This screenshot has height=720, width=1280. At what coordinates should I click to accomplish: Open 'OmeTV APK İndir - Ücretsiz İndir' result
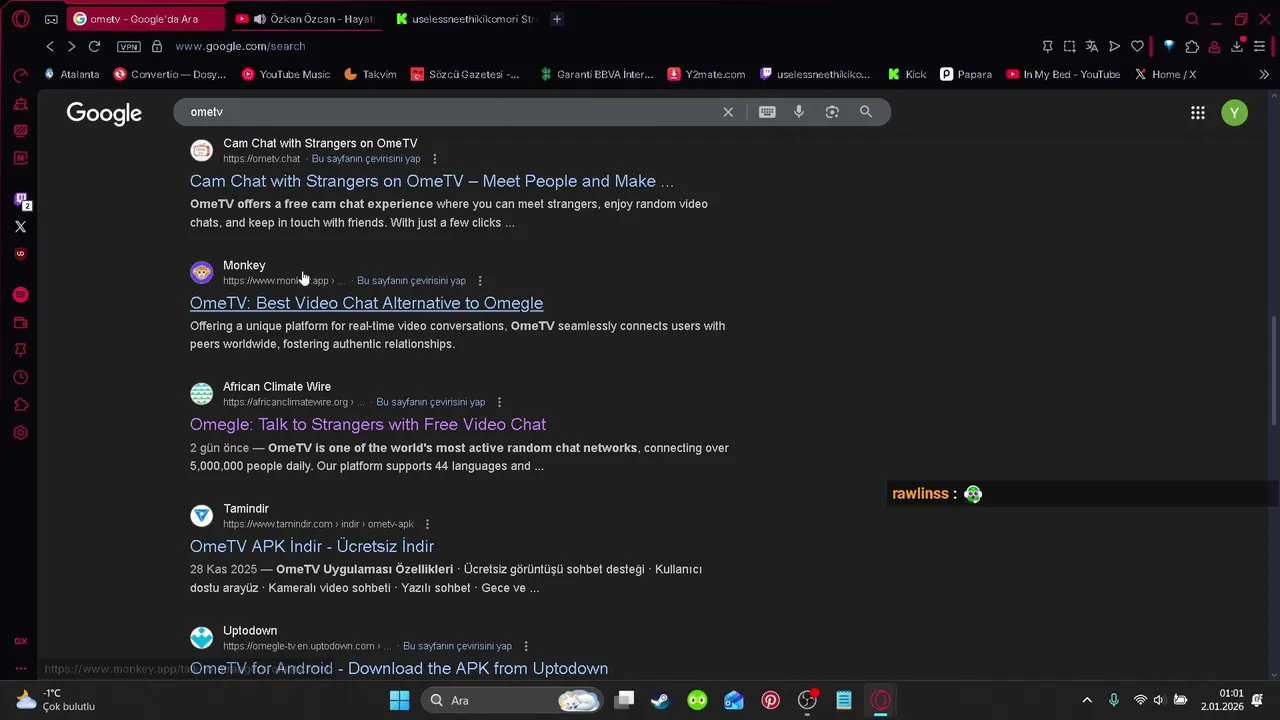(x=312, y=547)
